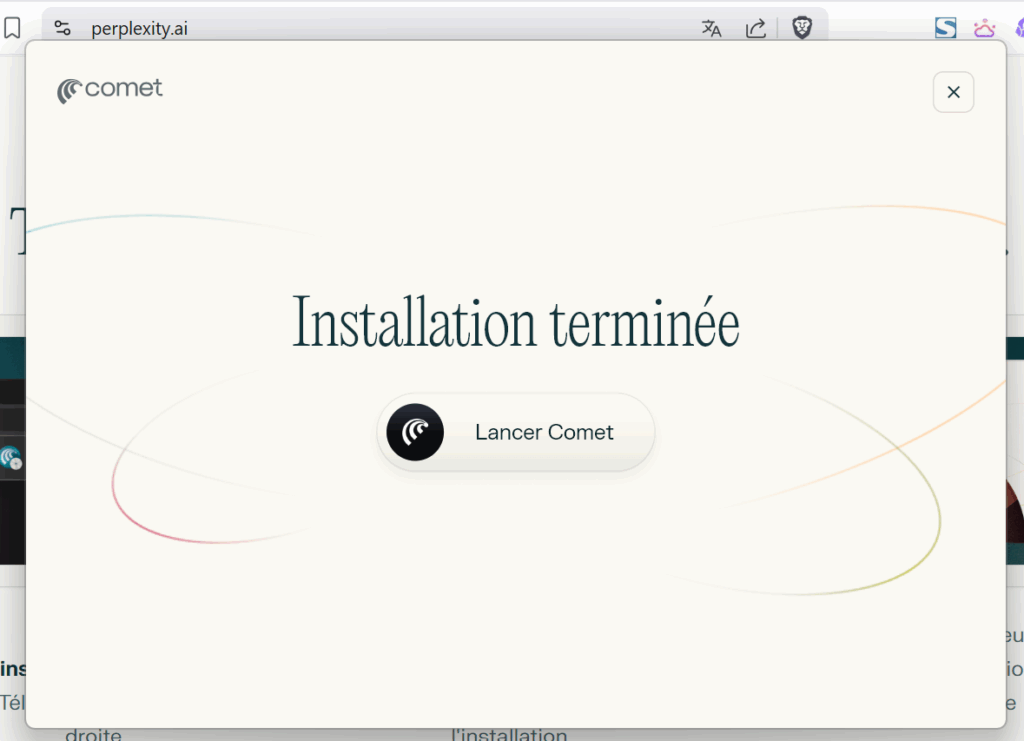Click the Comet logo in the dialog header

coord(110,90)
